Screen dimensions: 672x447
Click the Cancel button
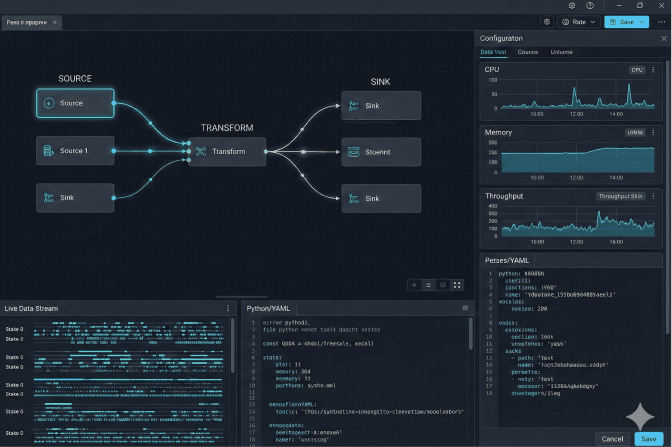click(x=612, y=438)
